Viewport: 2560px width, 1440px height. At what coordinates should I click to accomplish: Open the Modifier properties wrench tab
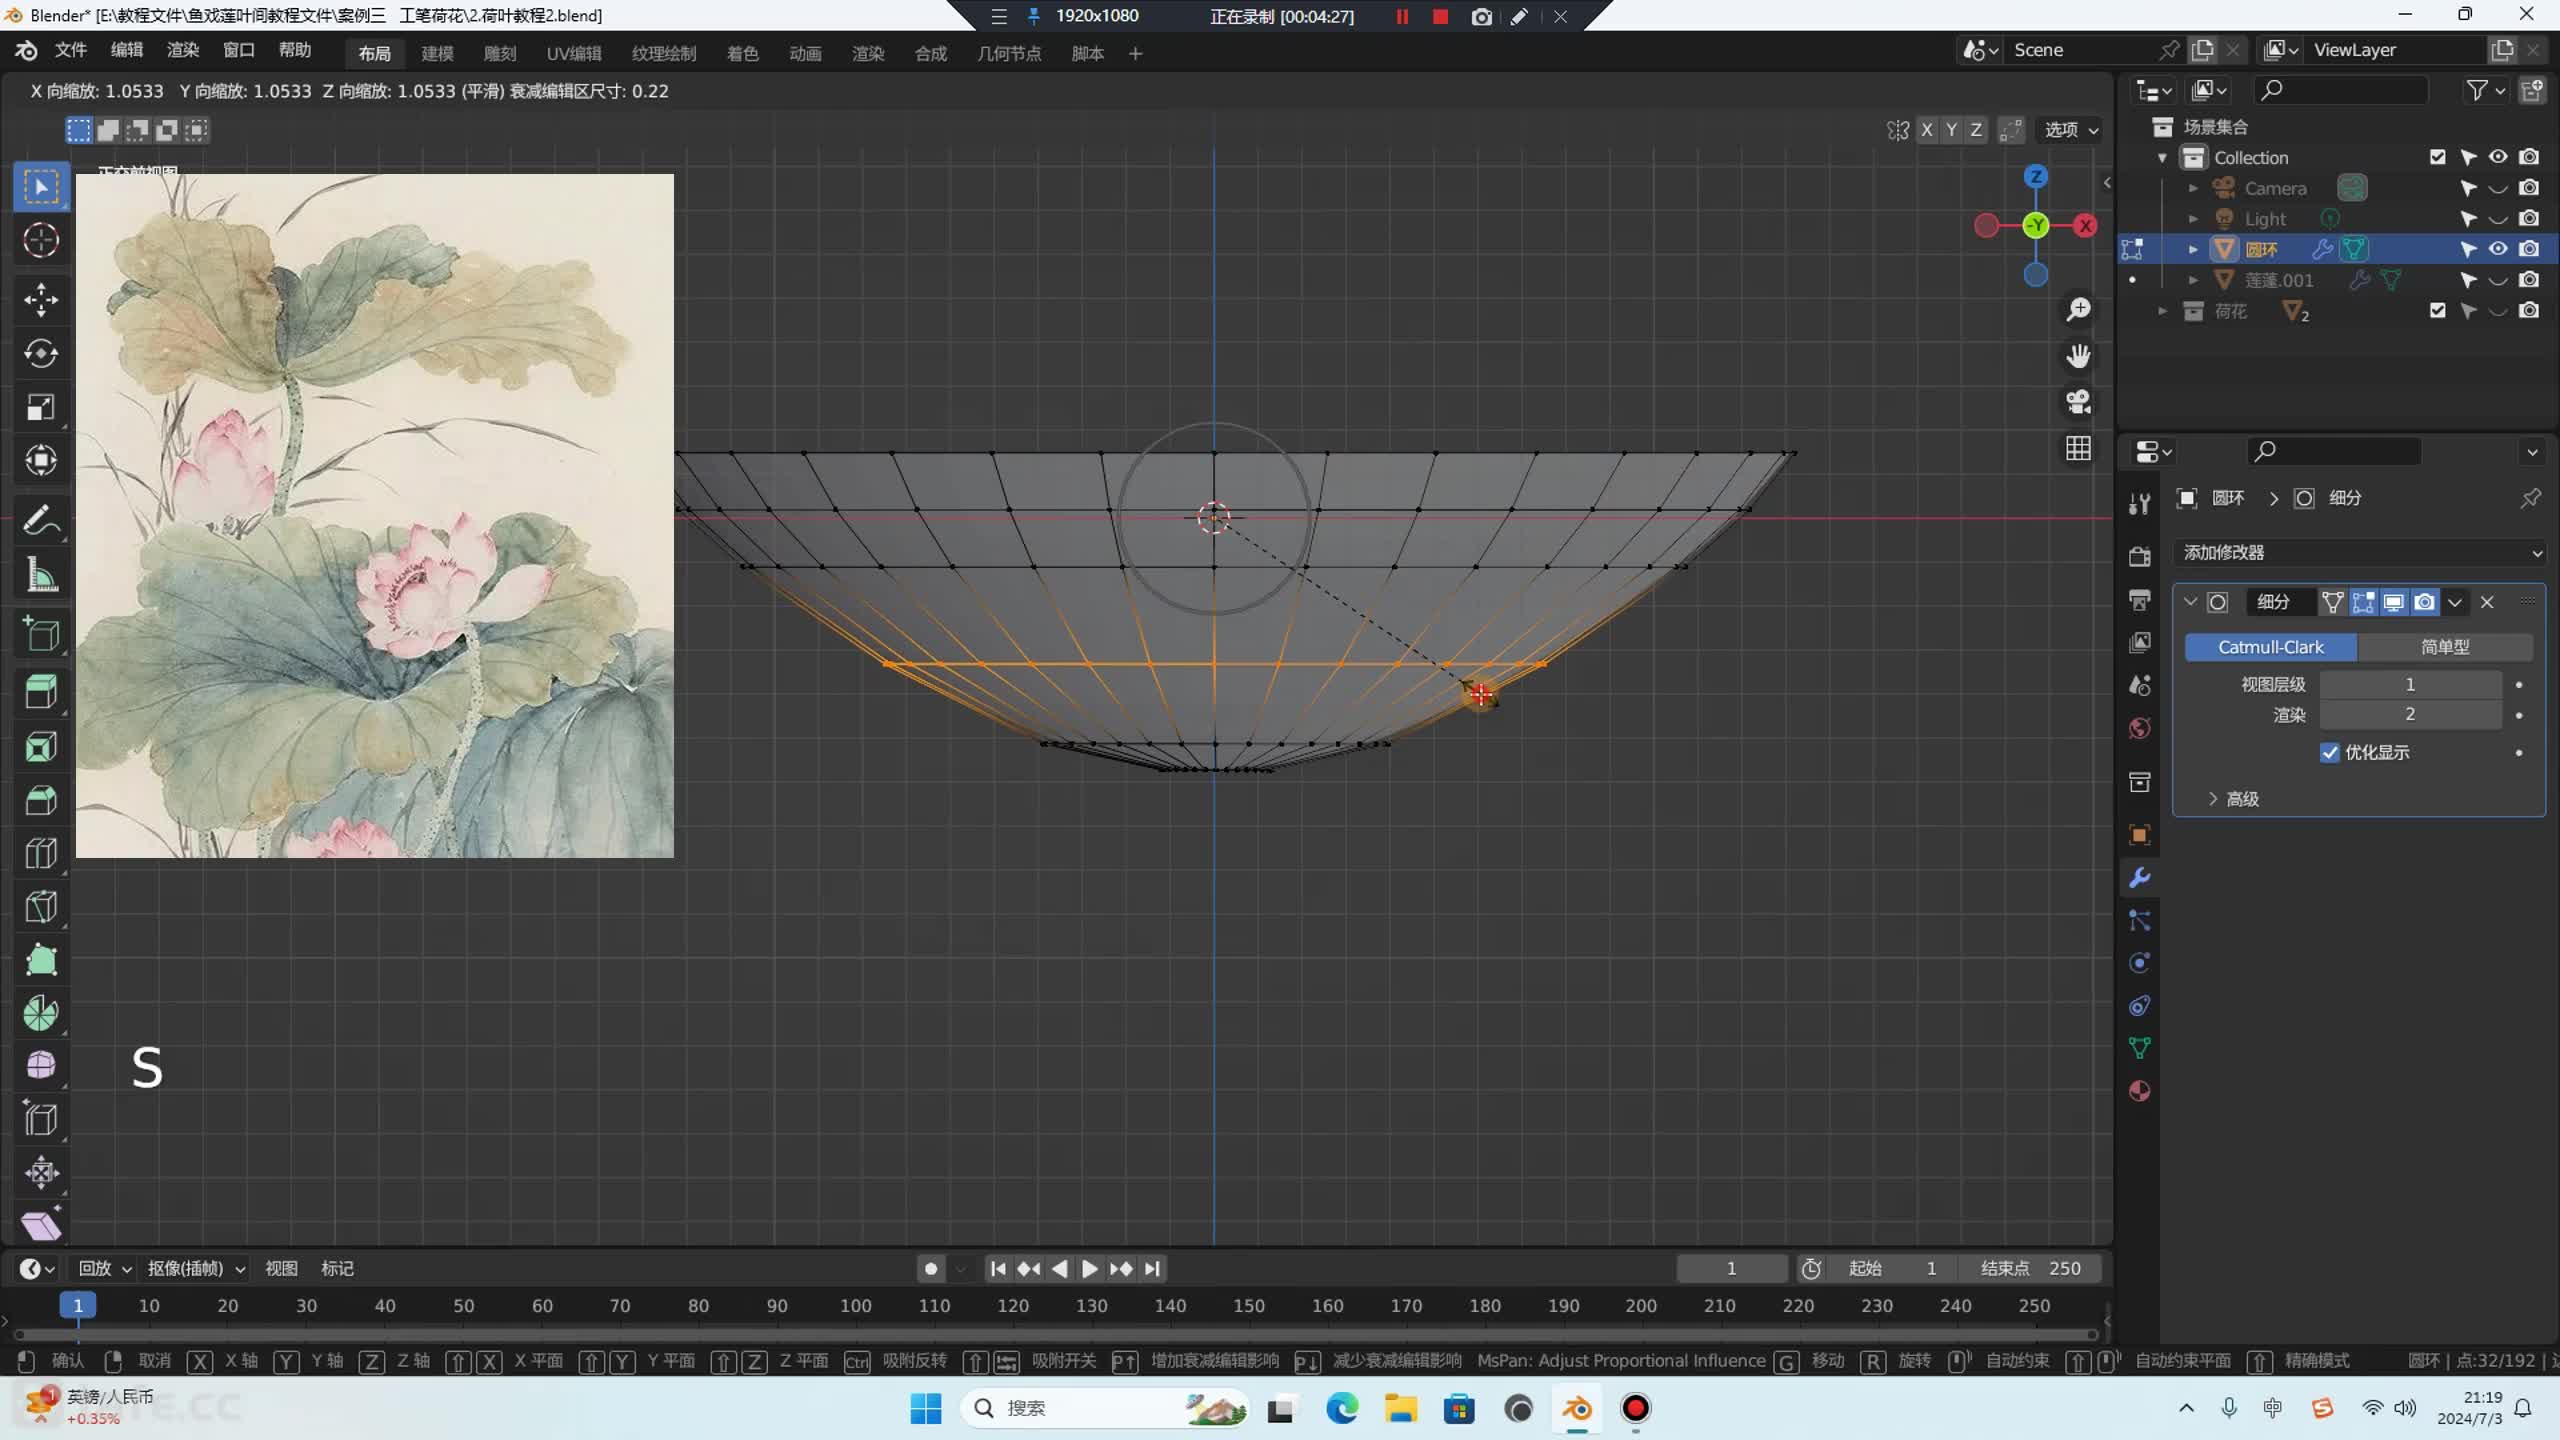(2139, 878)
